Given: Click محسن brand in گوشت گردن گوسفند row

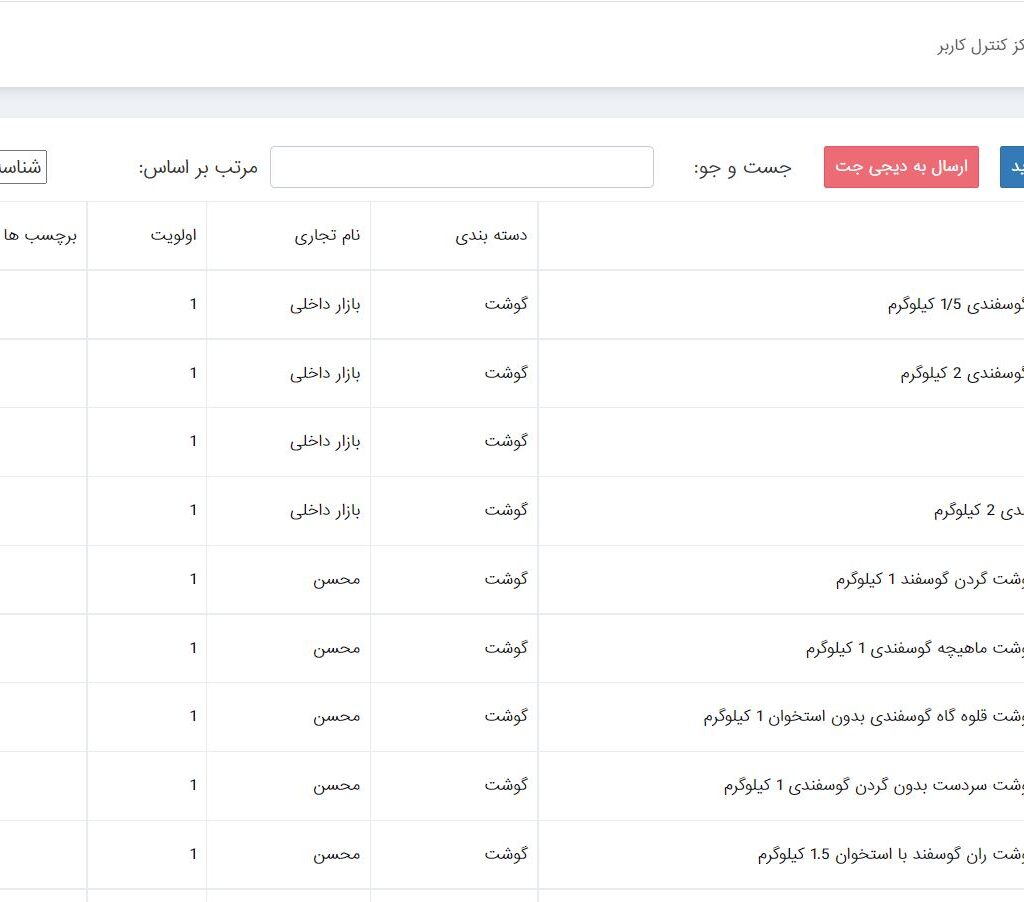Looking at the screenshot, I should 336,580.
